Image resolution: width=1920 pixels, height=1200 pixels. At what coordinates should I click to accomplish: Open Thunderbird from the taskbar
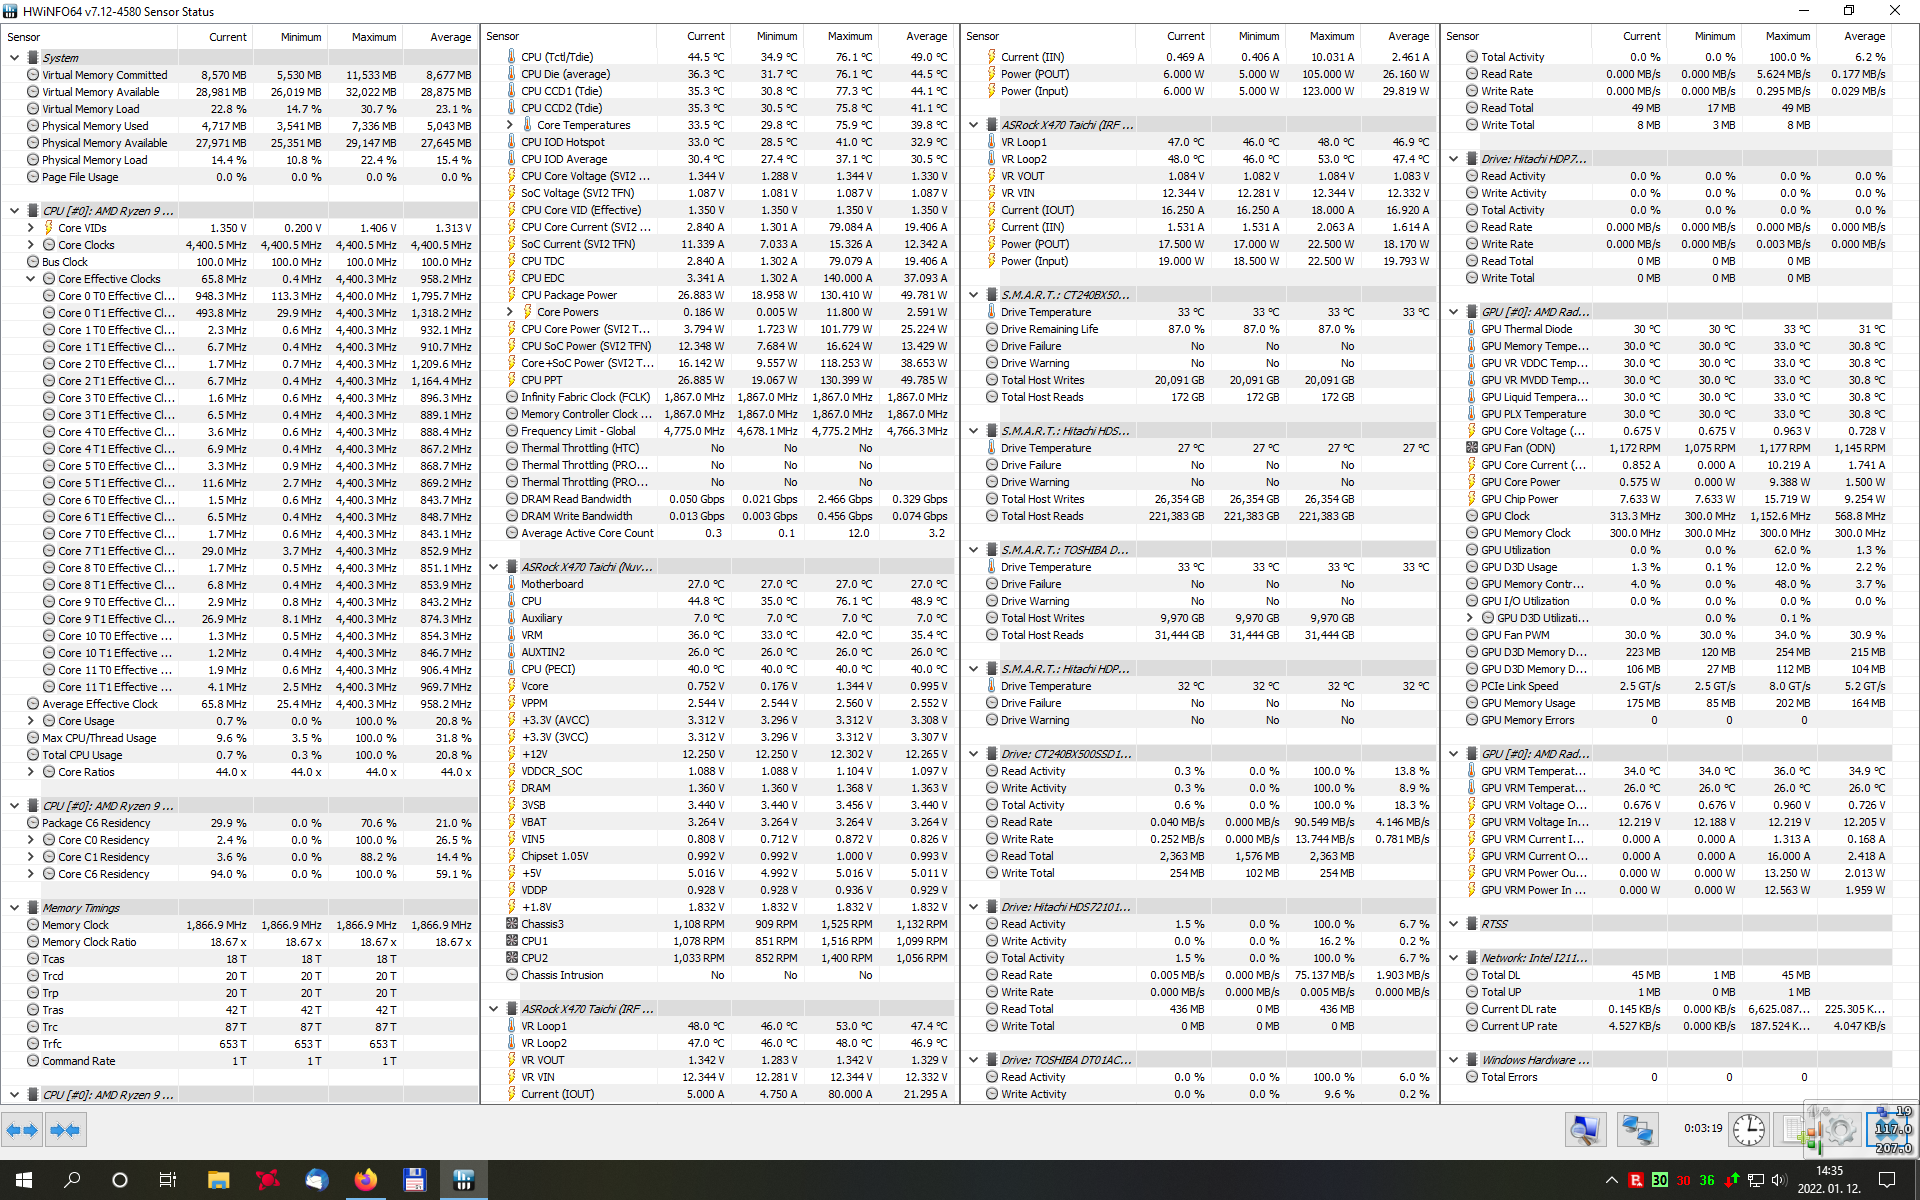316,1180
